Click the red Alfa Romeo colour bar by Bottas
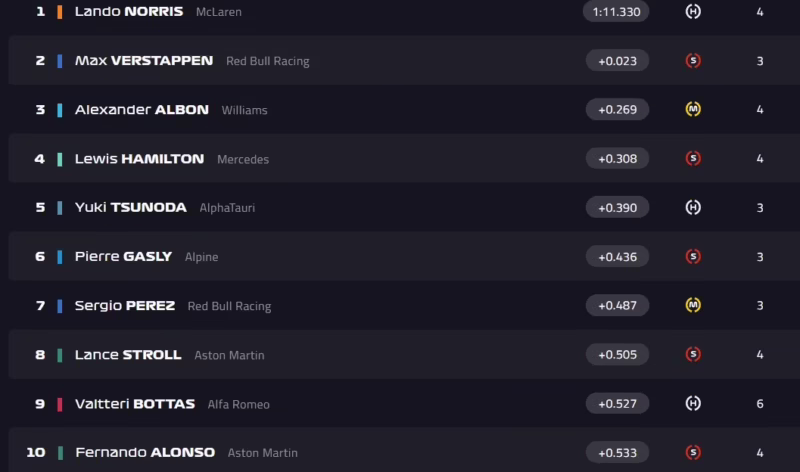The image size is (800, 472). click(60, 404)
